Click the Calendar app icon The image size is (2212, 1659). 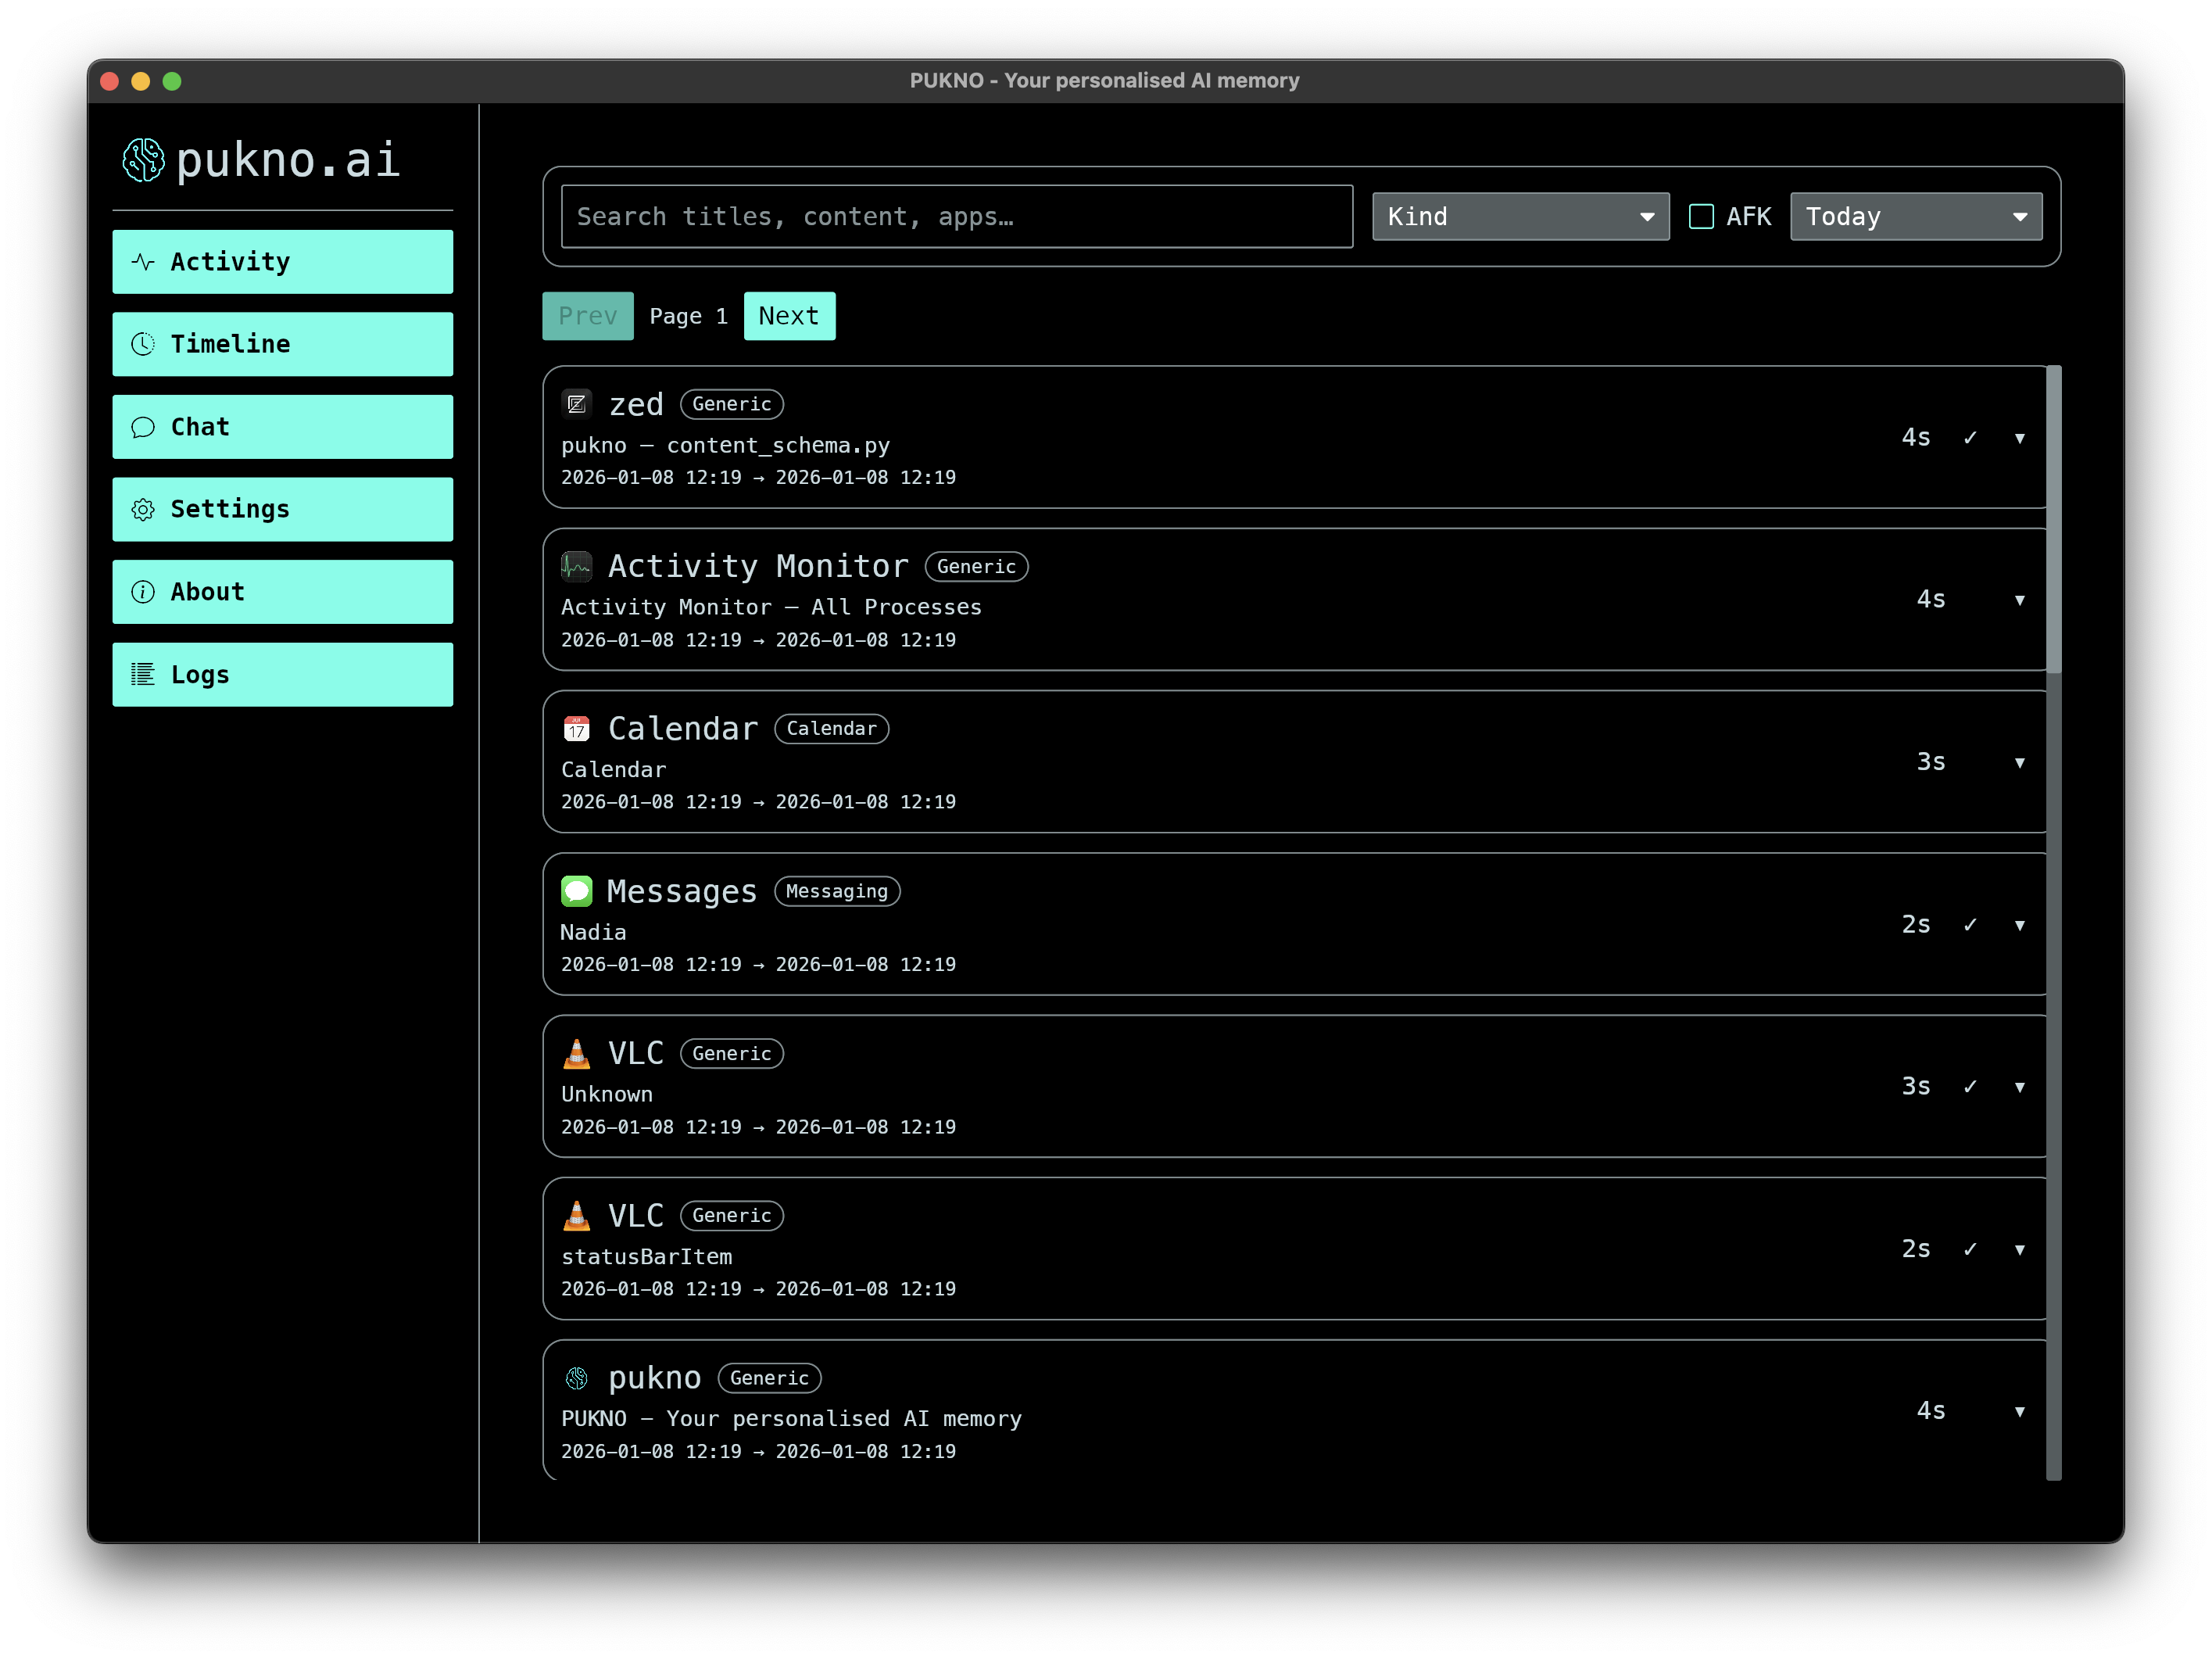click(576, 728)
